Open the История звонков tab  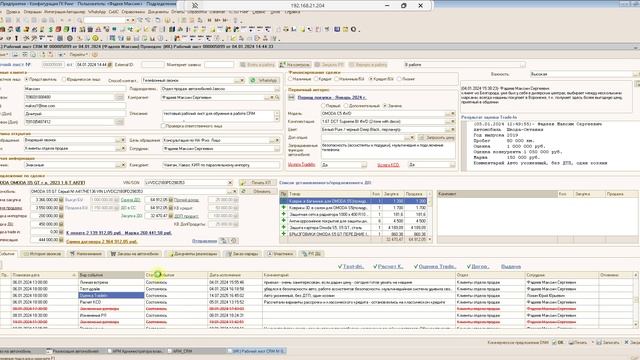42,254
